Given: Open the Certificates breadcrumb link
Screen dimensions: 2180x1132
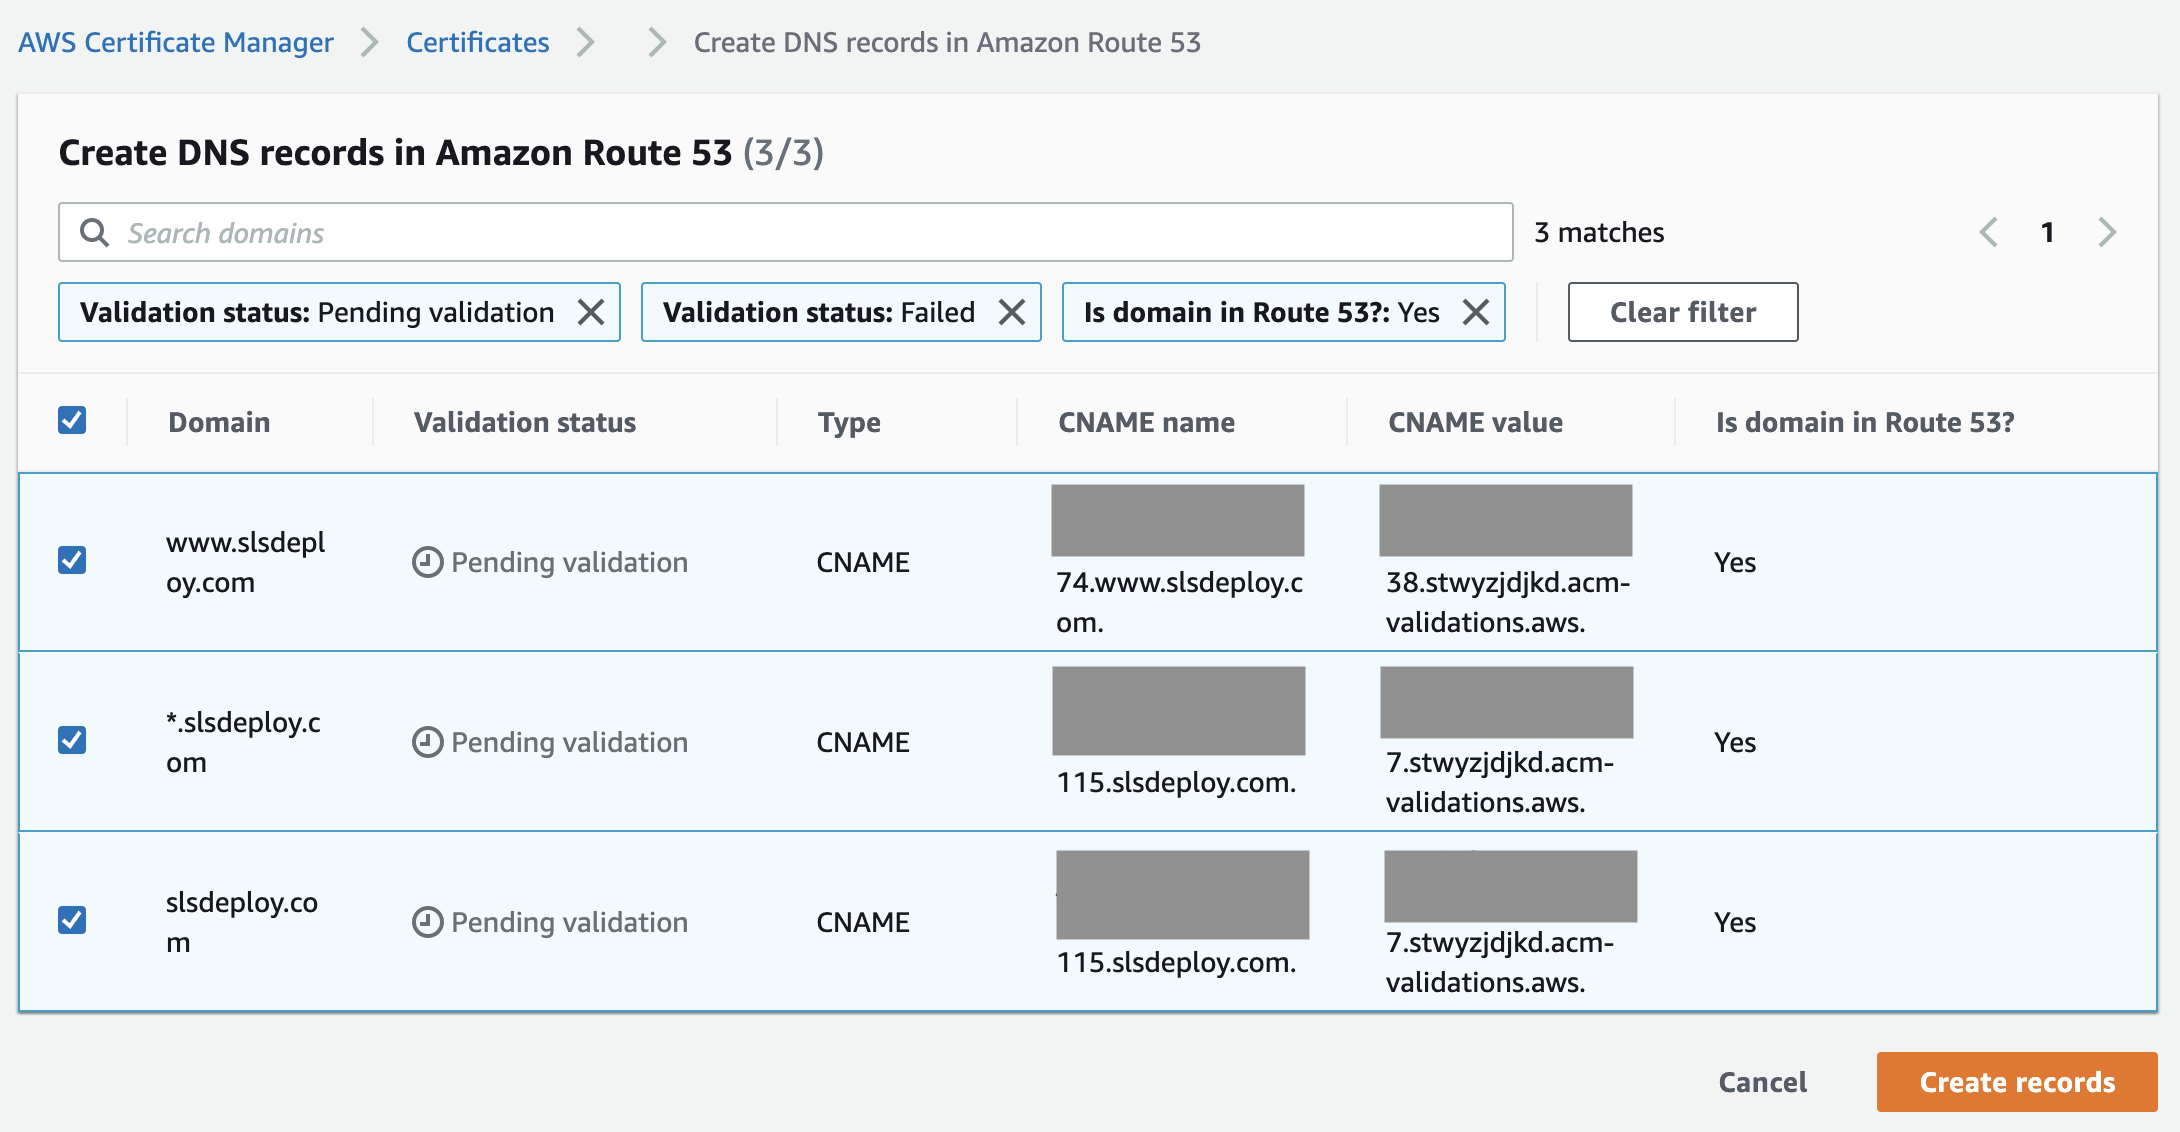Looking at the screenshot, I should [x=478, y=42].
